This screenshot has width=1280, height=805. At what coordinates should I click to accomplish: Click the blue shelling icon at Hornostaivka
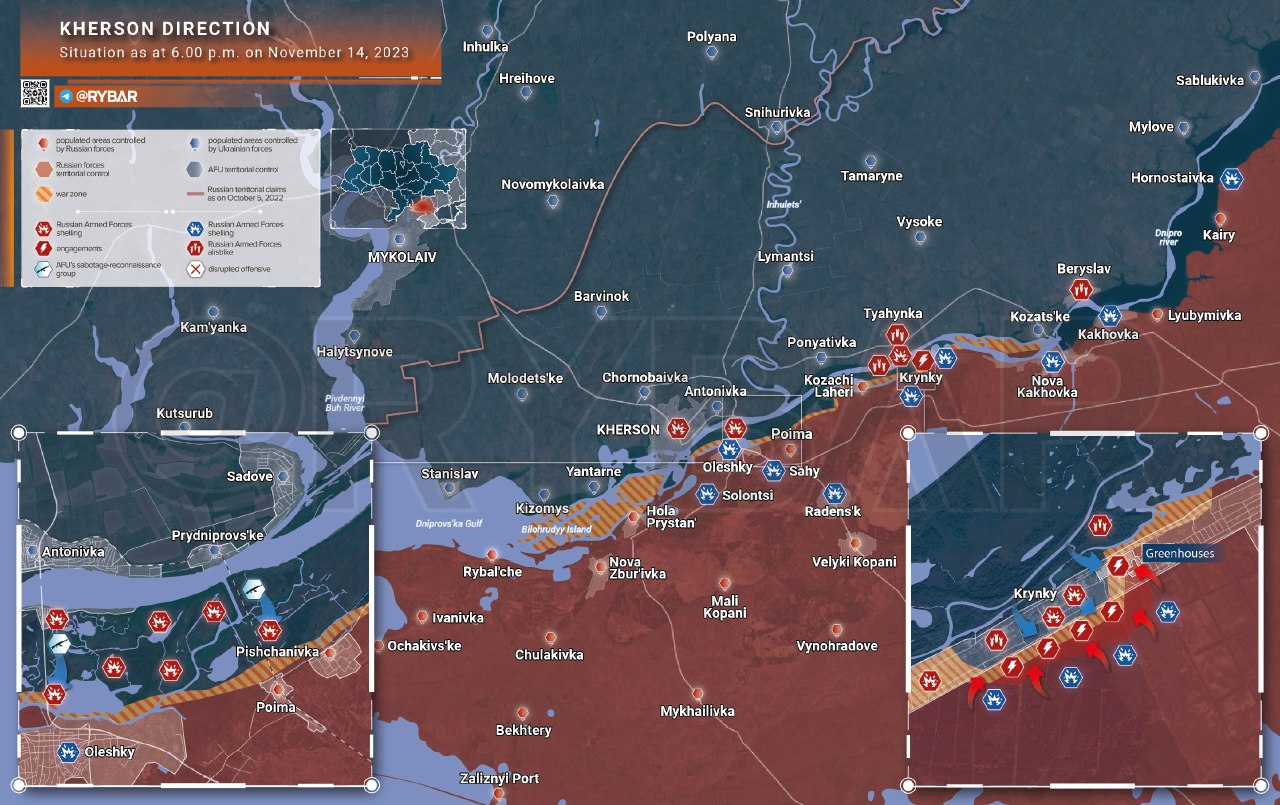pyautogui.click(x=1233, y=178)
